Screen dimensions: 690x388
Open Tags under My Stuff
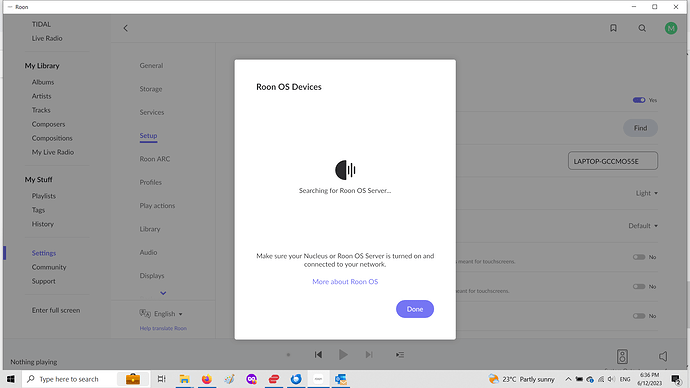(x=38, y=210)
